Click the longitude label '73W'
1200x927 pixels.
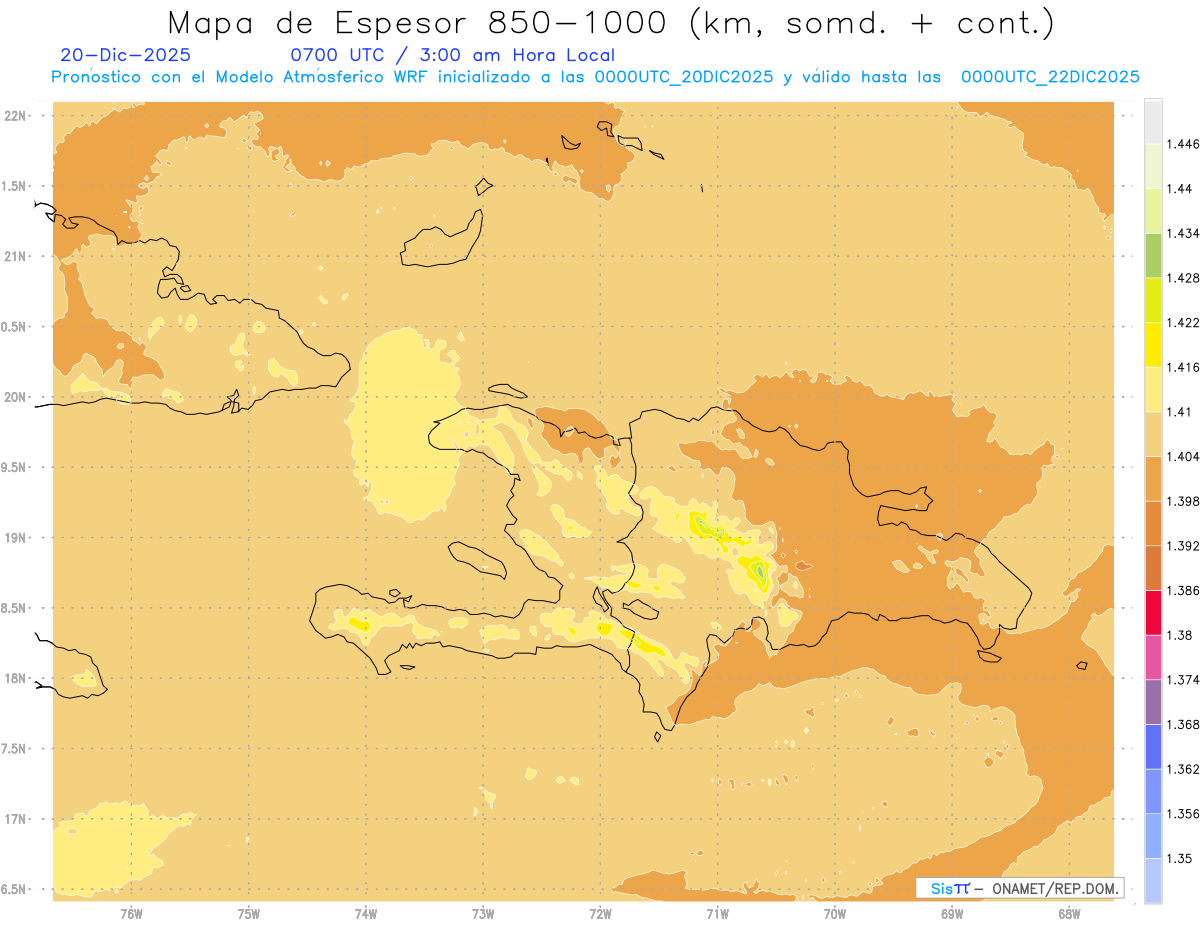pyautogui.click(x=483, y=914)
